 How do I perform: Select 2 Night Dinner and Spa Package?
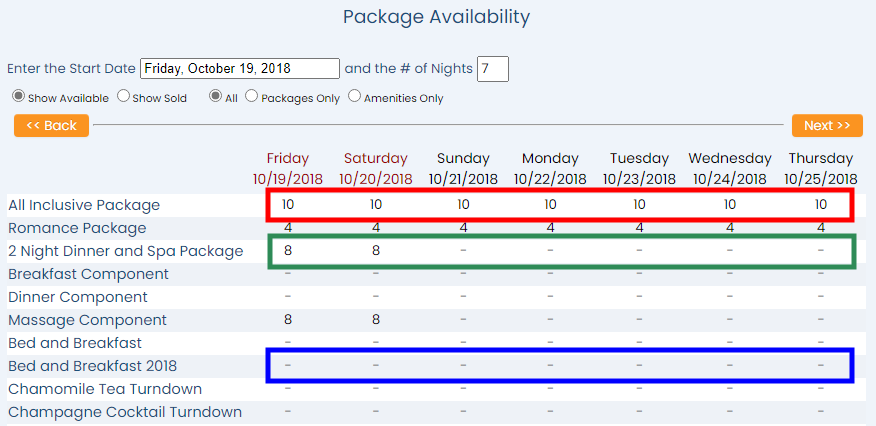tap(126, 251)
